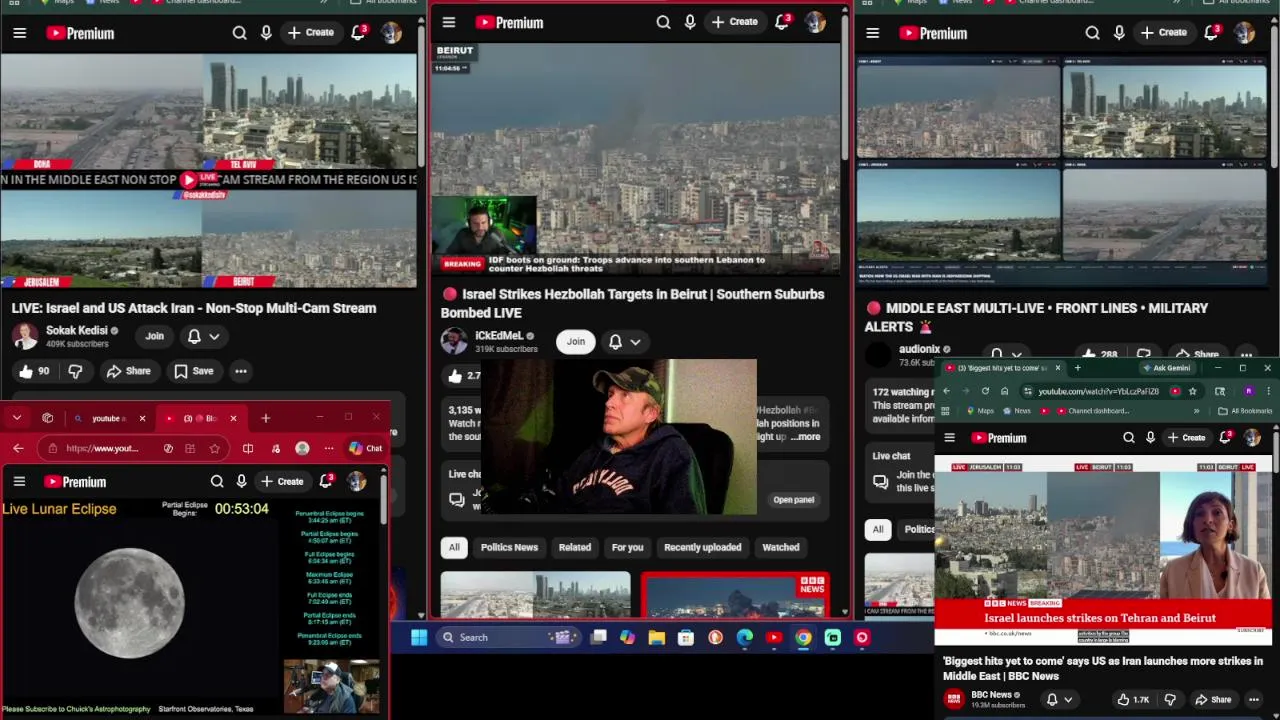
Task: Expand Sokak Kedisi notification bell dropdown
Action: [214, 337]
